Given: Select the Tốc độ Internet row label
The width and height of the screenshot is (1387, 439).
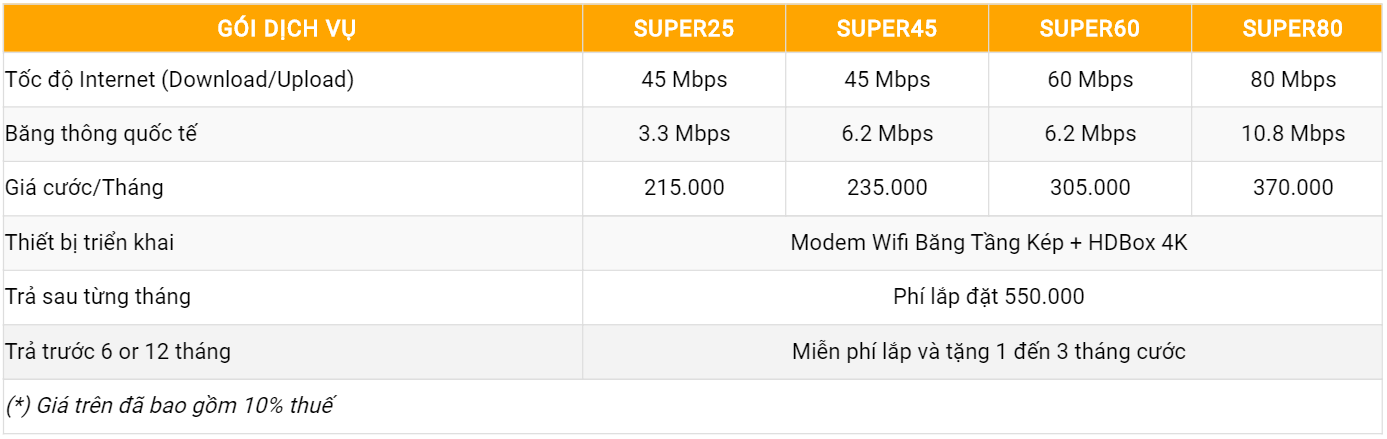Looking at the screenshot, I should [x=180, y=80].
